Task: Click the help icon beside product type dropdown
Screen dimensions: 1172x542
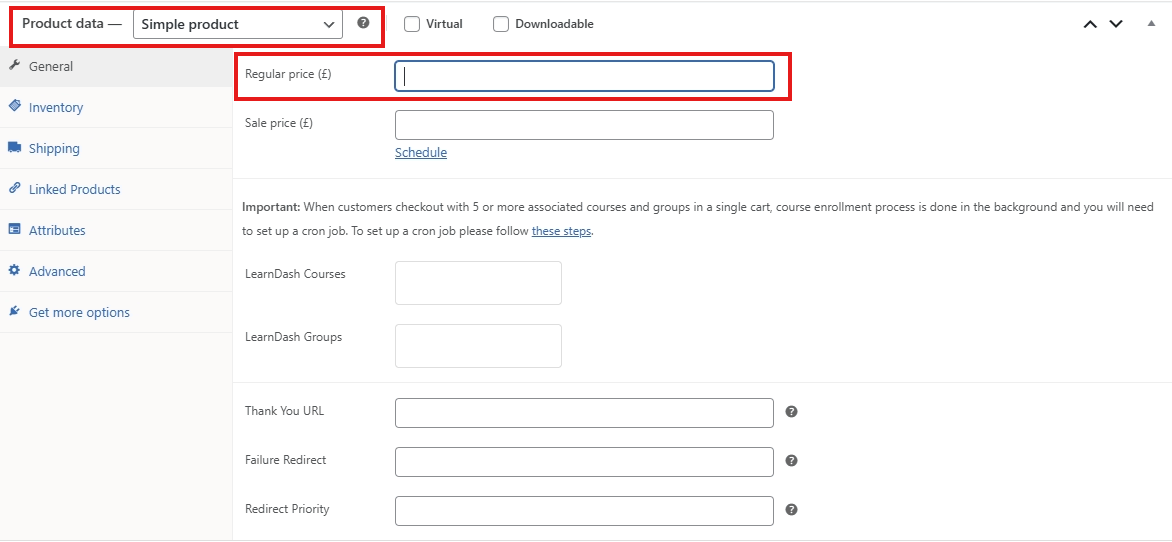Action: 363,22
